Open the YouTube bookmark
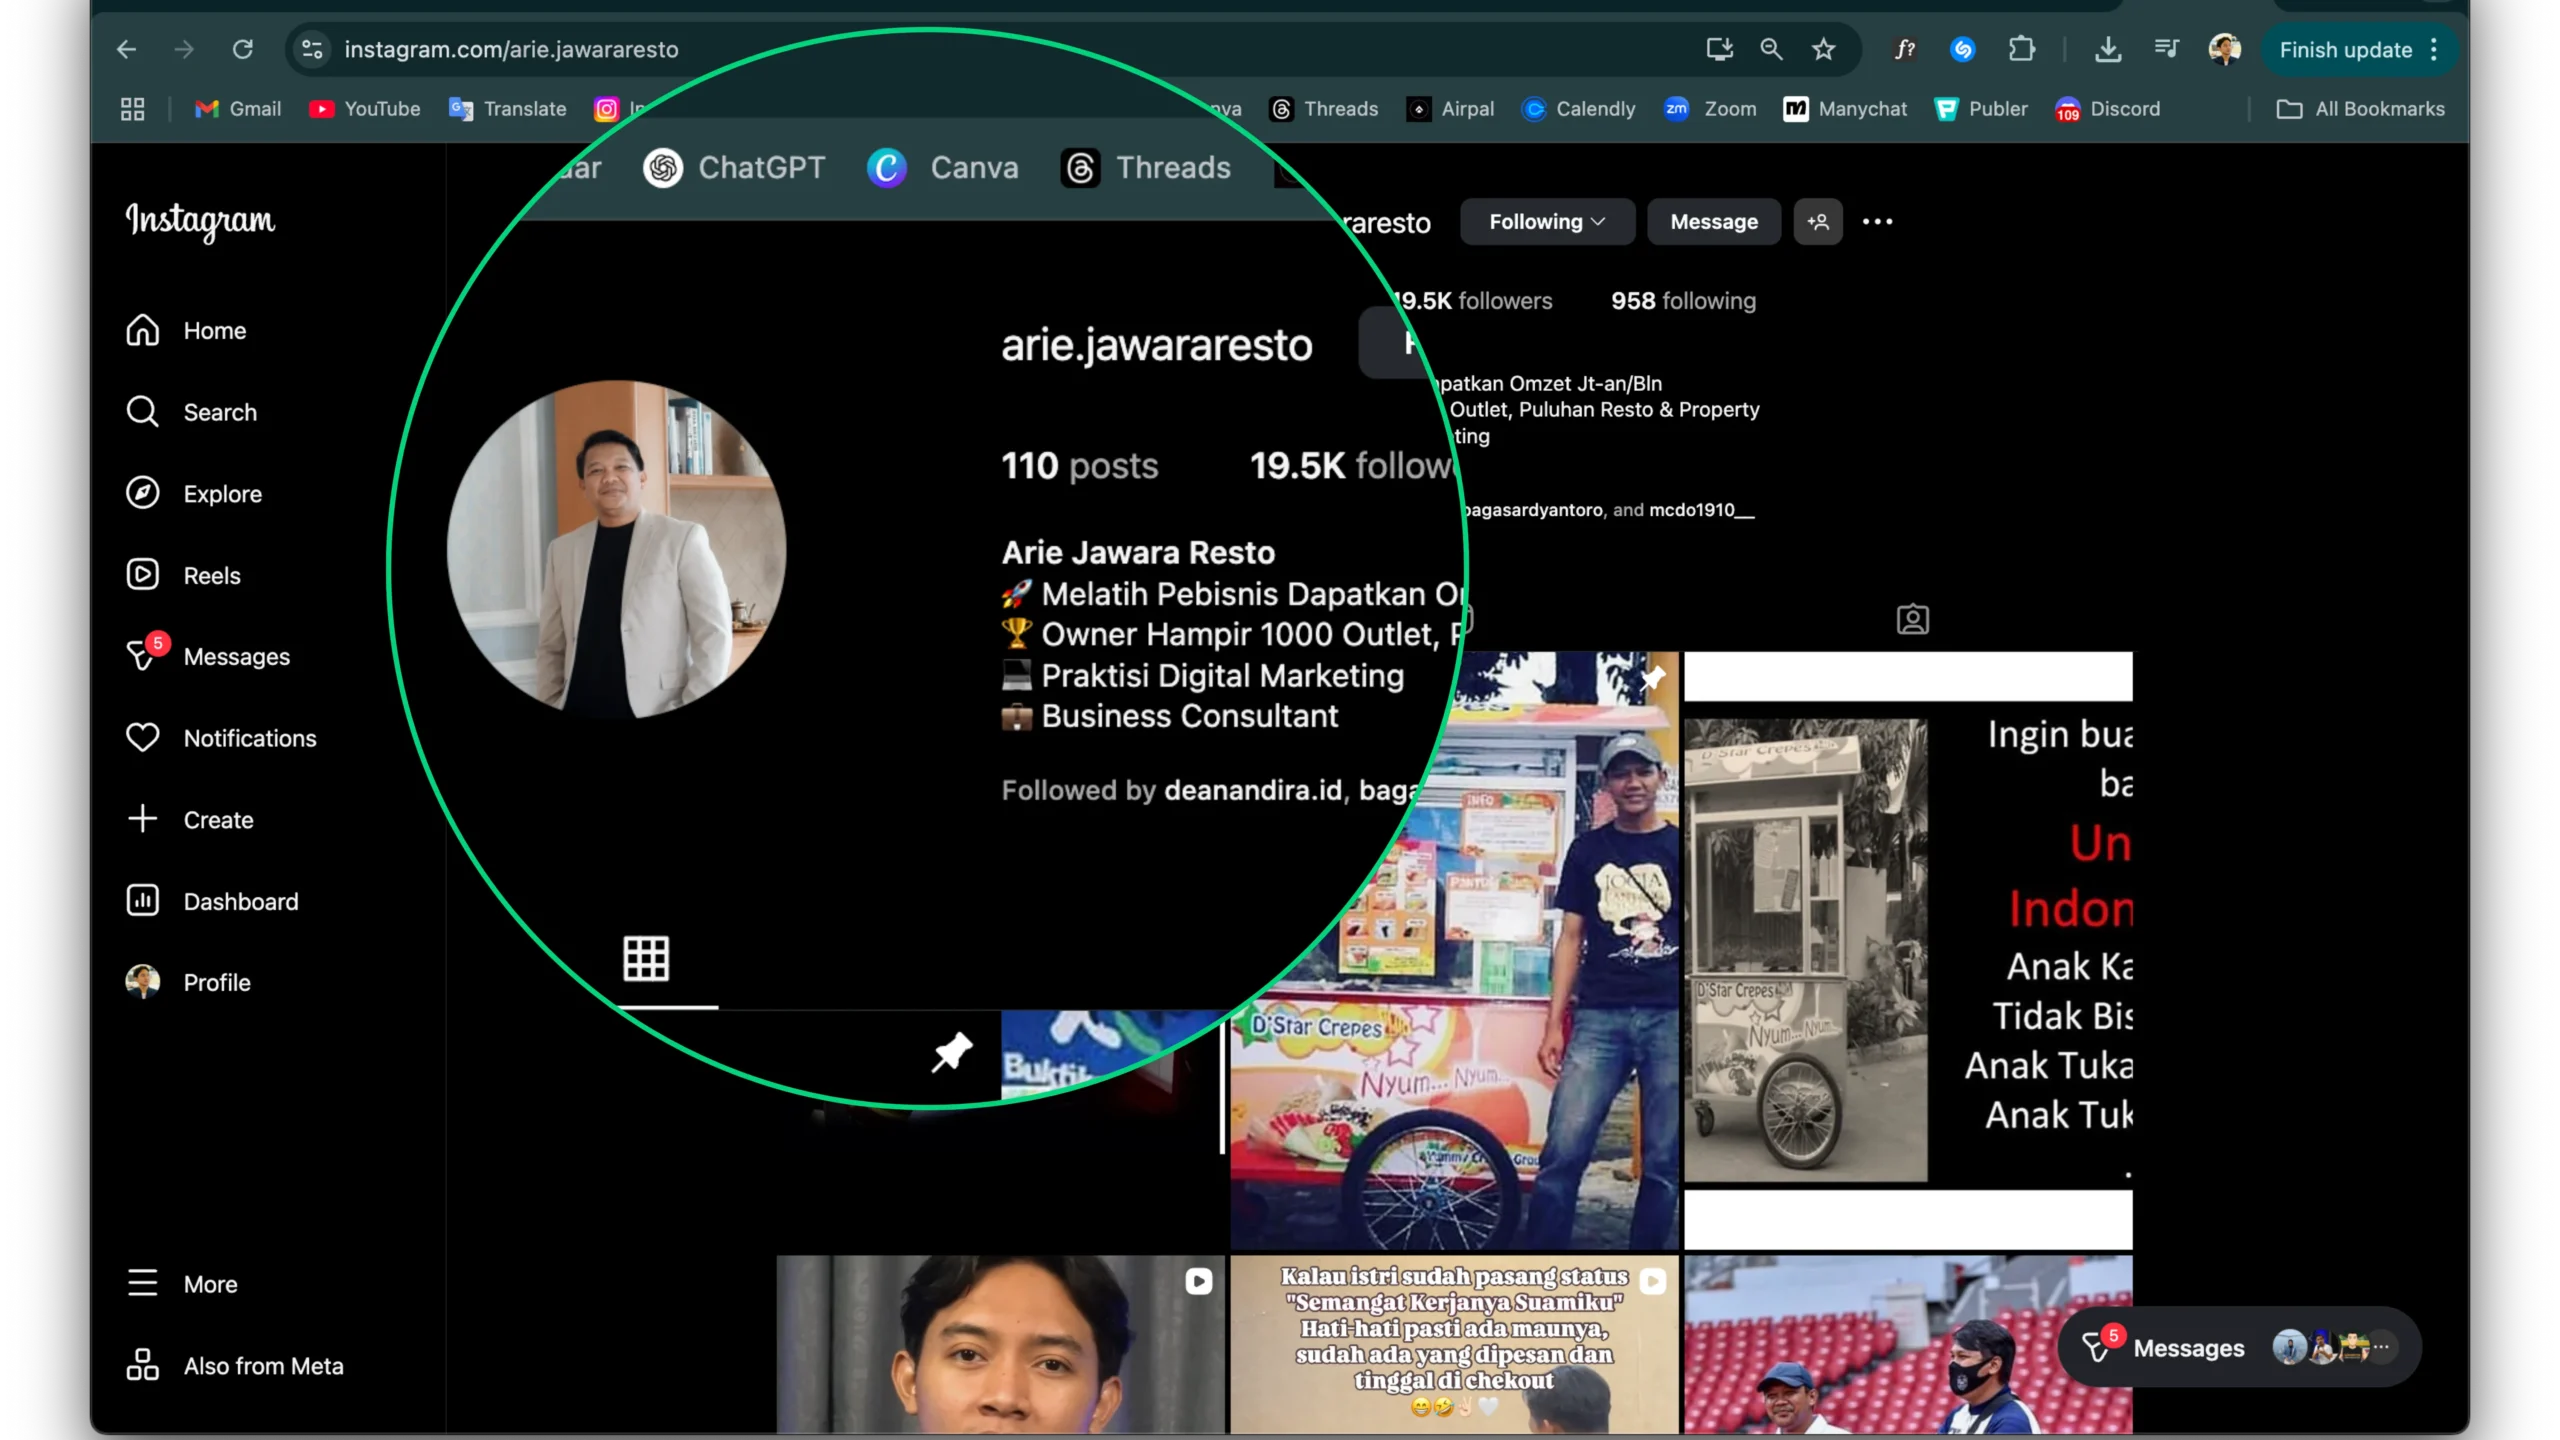 coord(365,109)
